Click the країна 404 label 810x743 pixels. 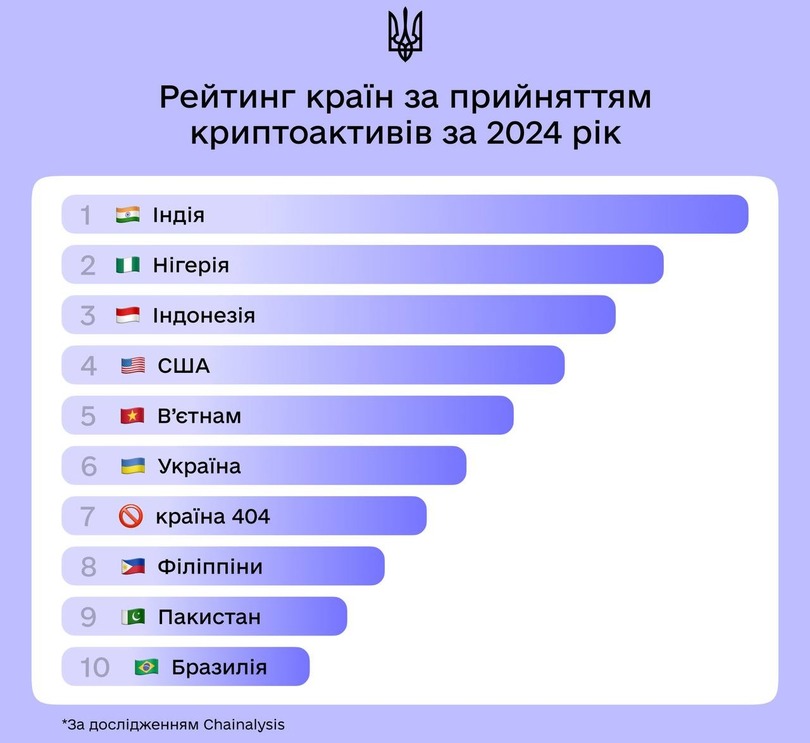[x=213, y=516]
